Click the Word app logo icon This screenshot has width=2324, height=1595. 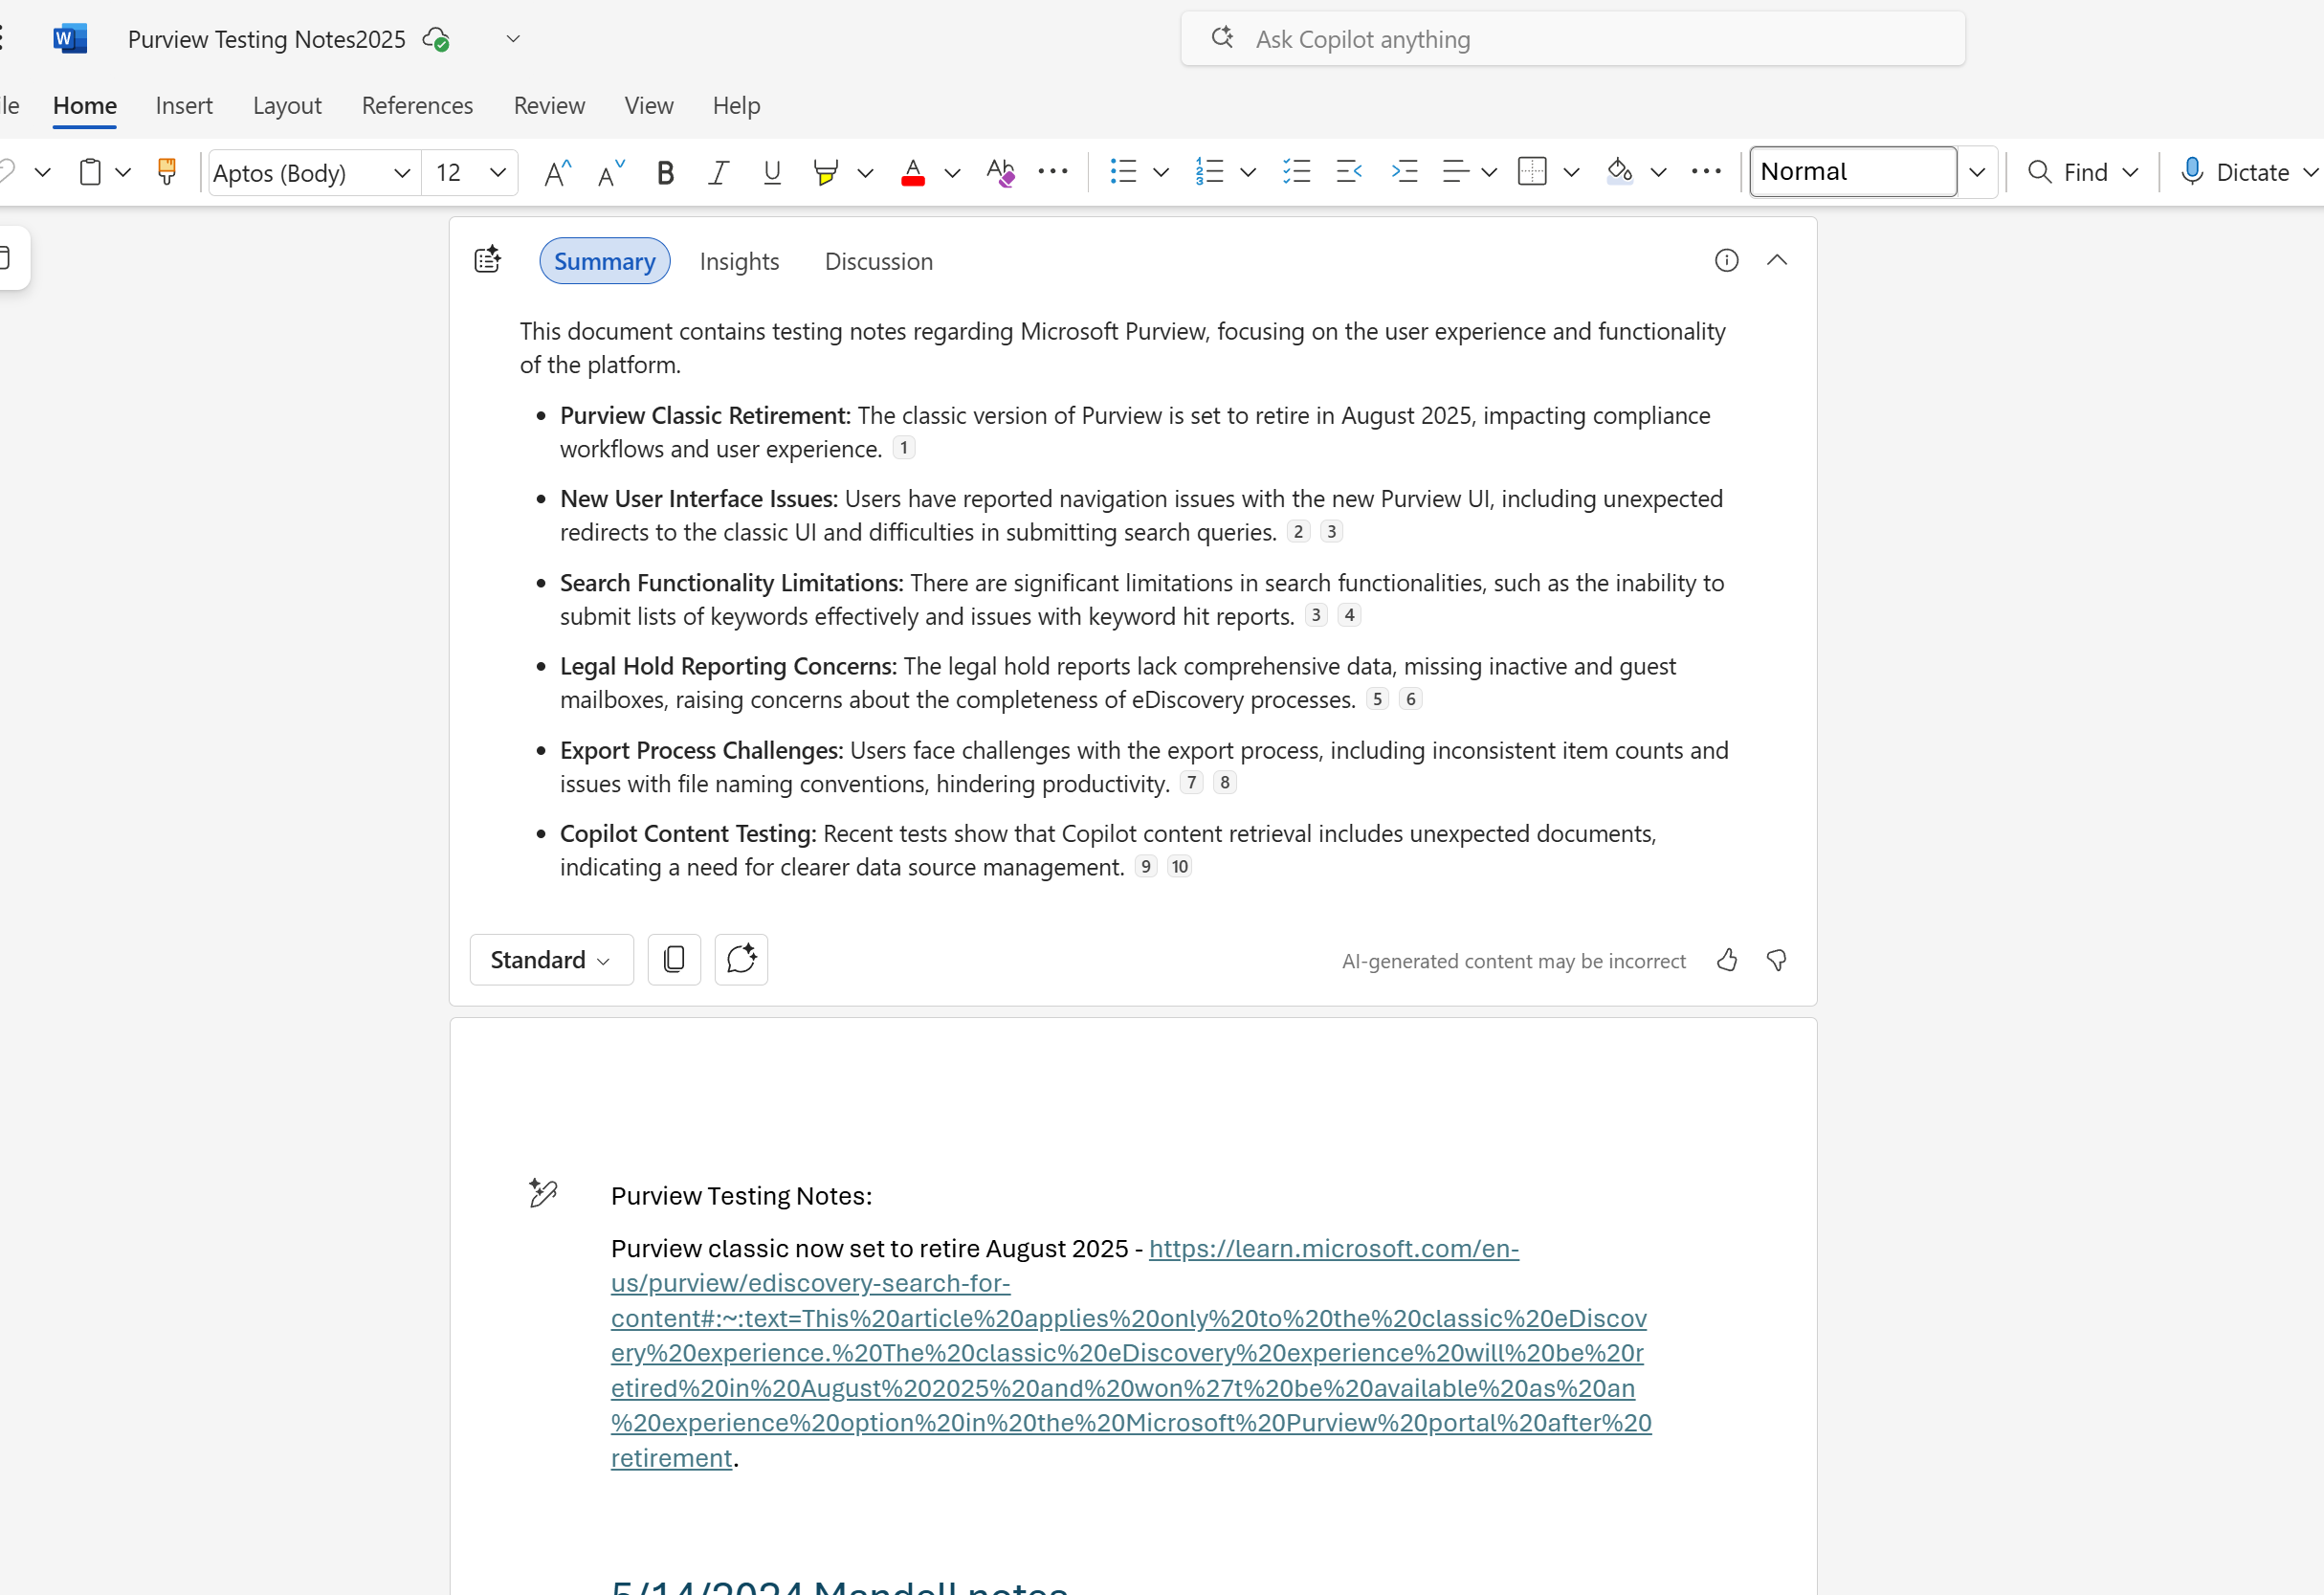click(x=69, y=39)
